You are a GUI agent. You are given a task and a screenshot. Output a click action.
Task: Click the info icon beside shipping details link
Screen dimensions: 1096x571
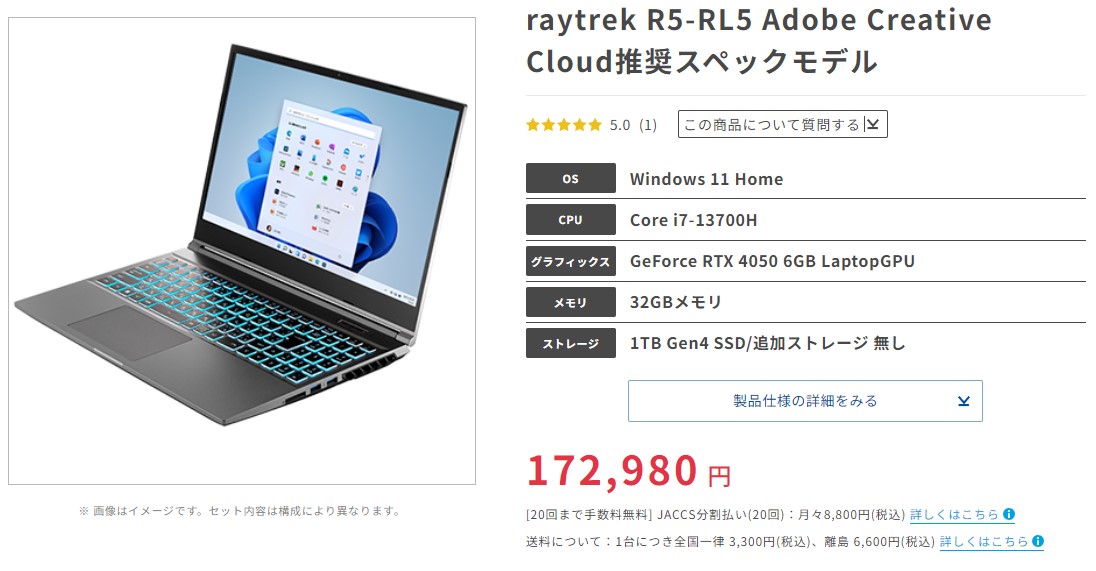click(1038, 541)
